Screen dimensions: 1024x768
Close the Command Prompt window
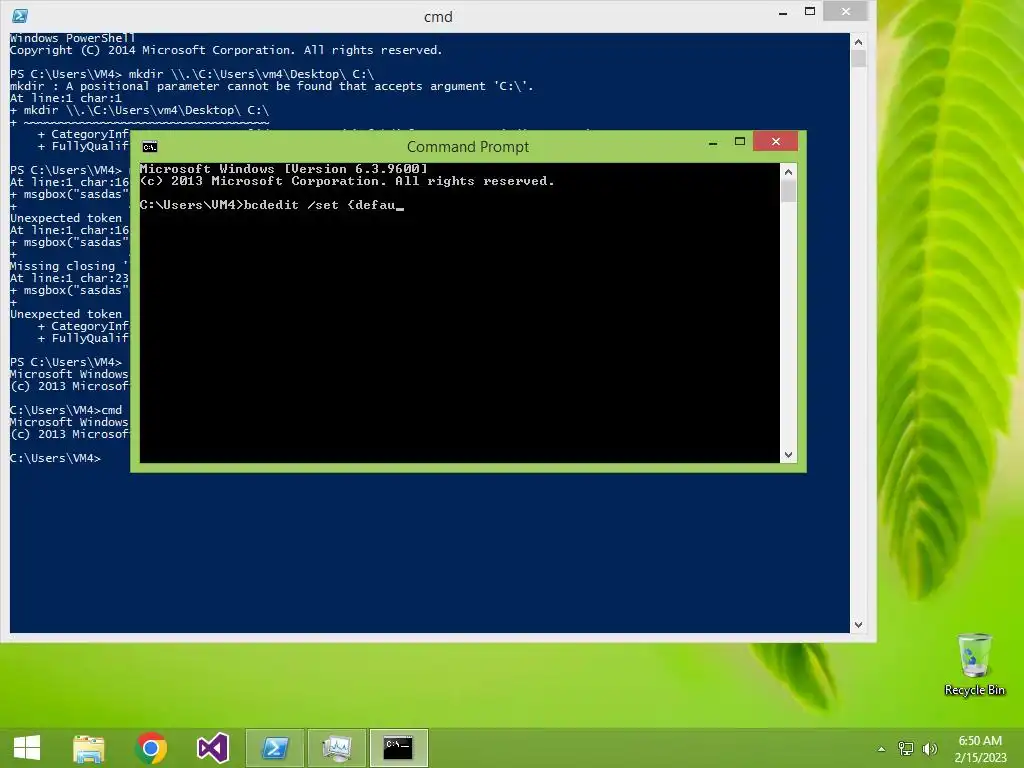pyautogui.click(x=775, y=141)
